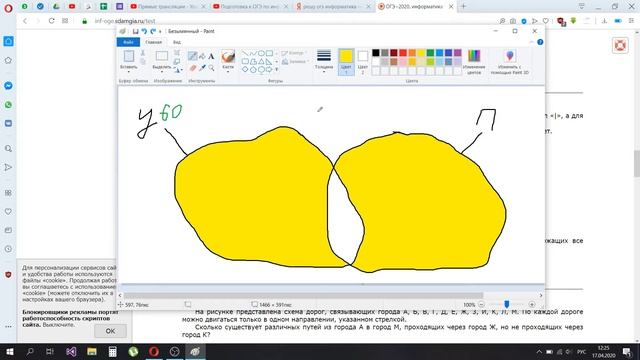Open Opera sidebar history clock icon

(8, 249)
